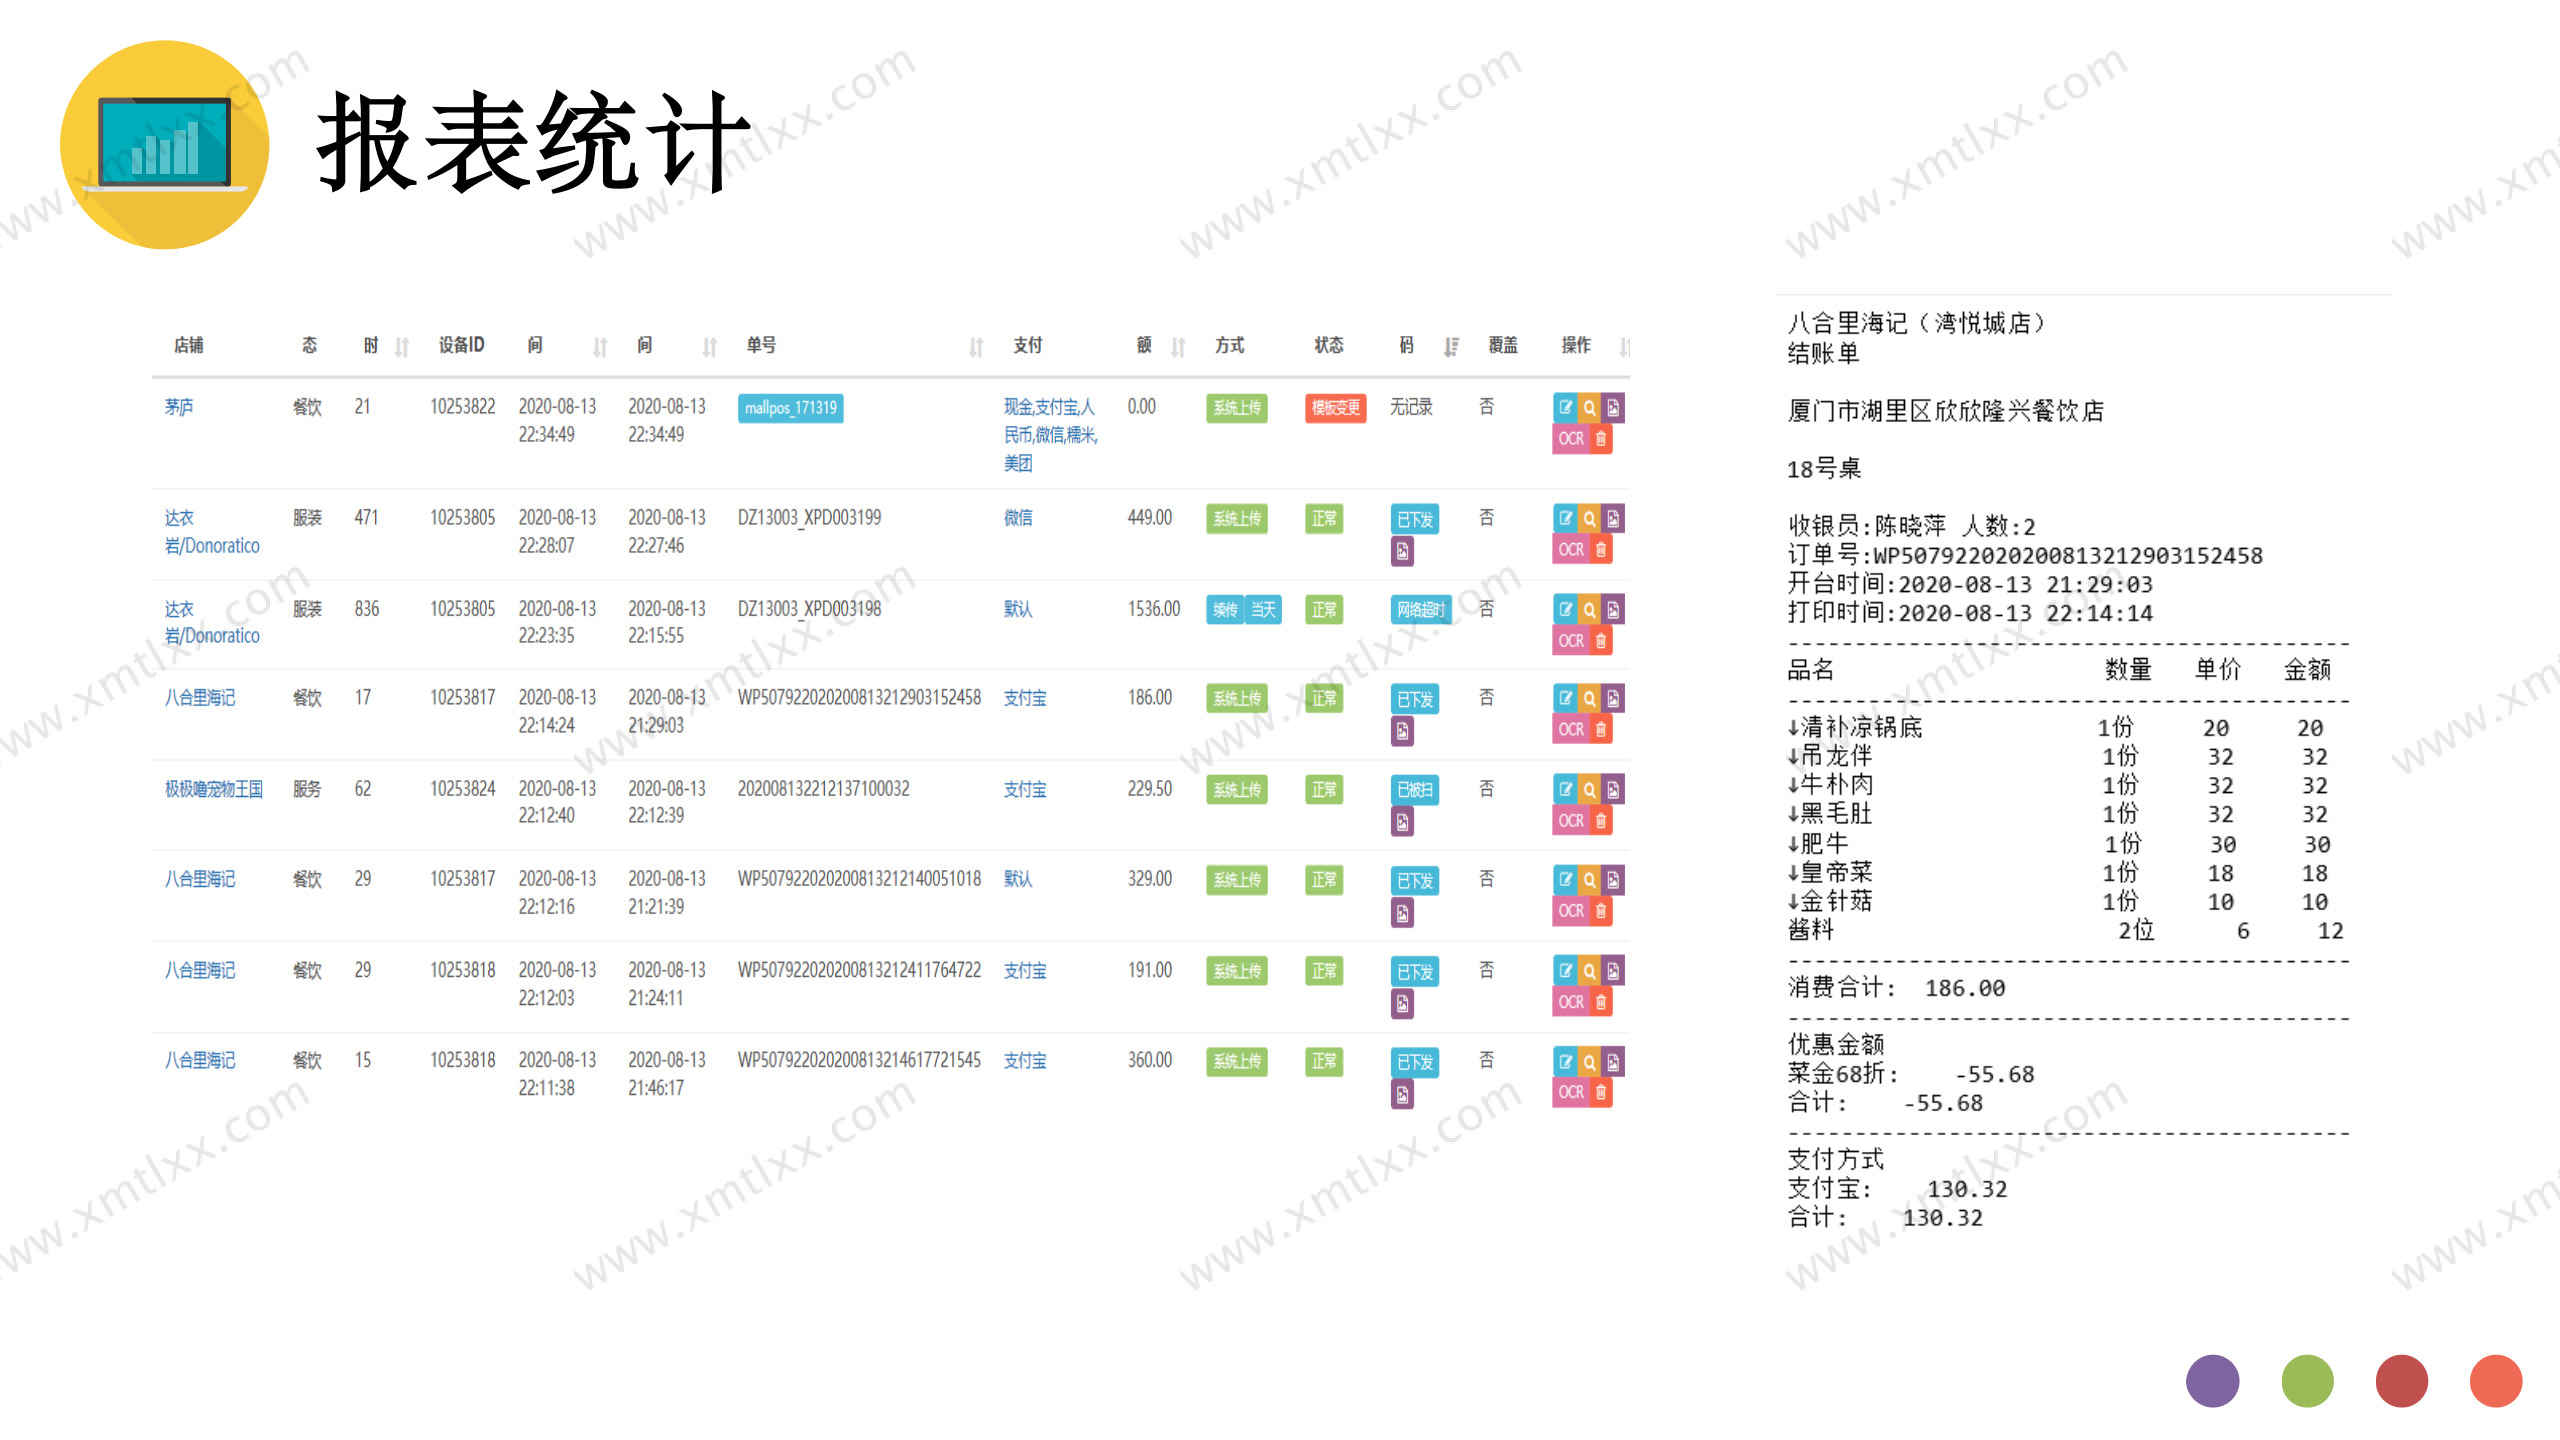This screenshot has height=1440, width=2560.
Task: Delete the 1536.00 record
Action: pyautogui.click(x=1601, y=641)
